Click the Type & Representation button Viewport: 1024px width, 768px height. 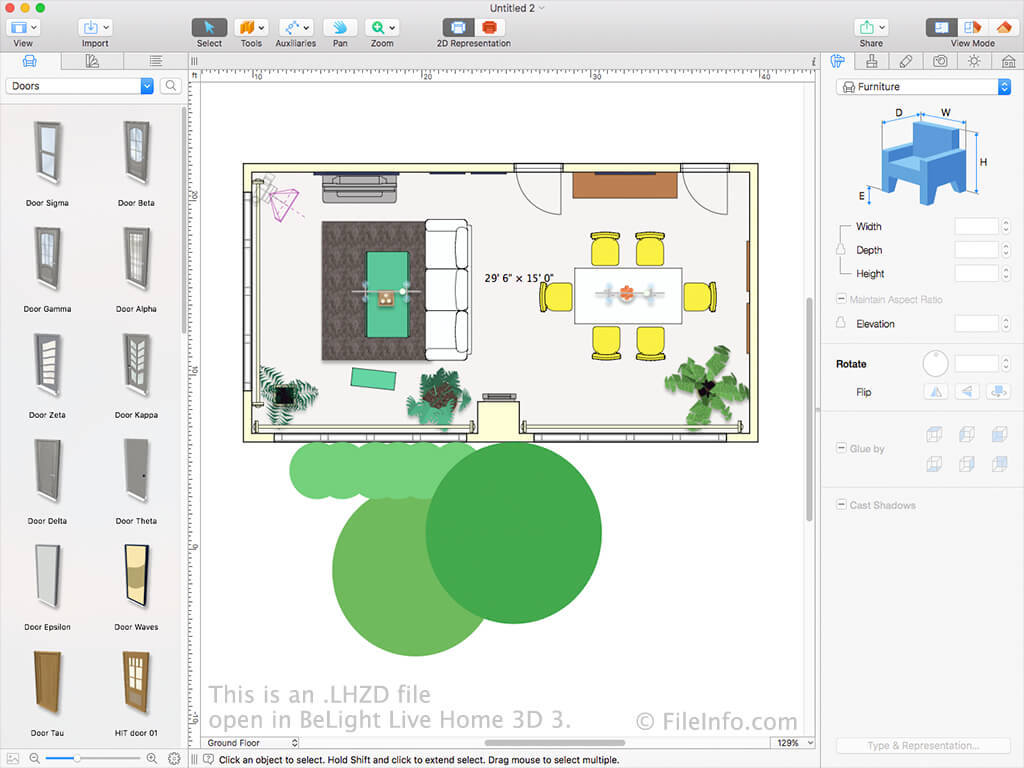(923, 745)
